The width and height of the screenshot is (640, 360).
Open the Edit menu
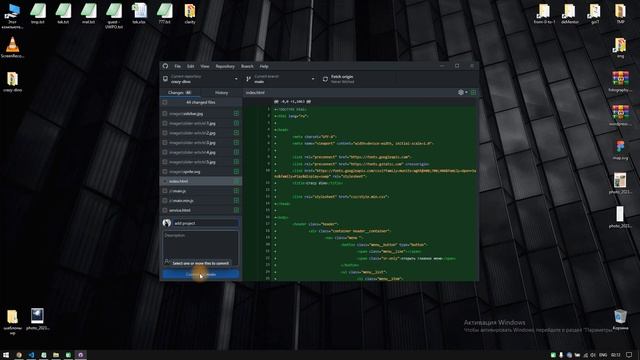(x=191, y=66)
